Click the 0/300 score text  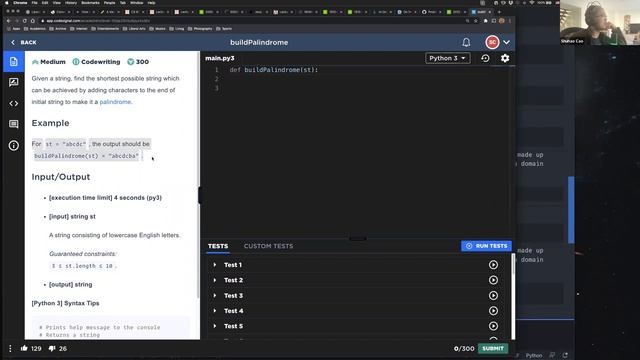point(464,349)
